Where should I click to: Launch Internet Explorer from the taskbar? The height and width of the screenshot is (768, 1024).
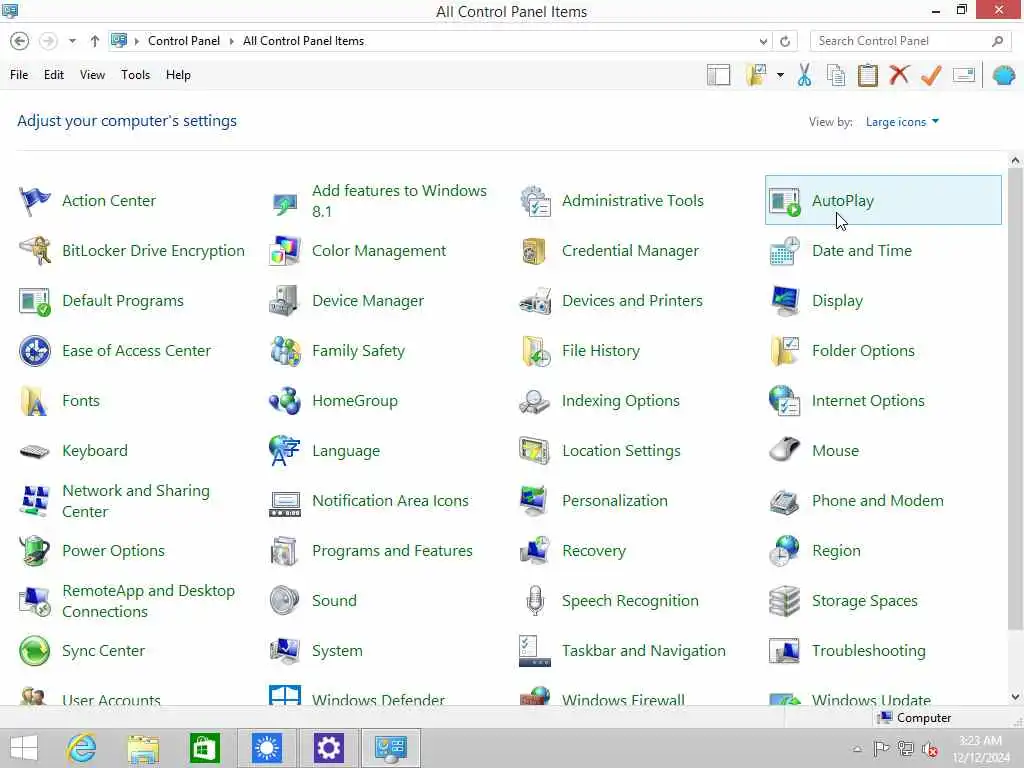tap(82, 748)
